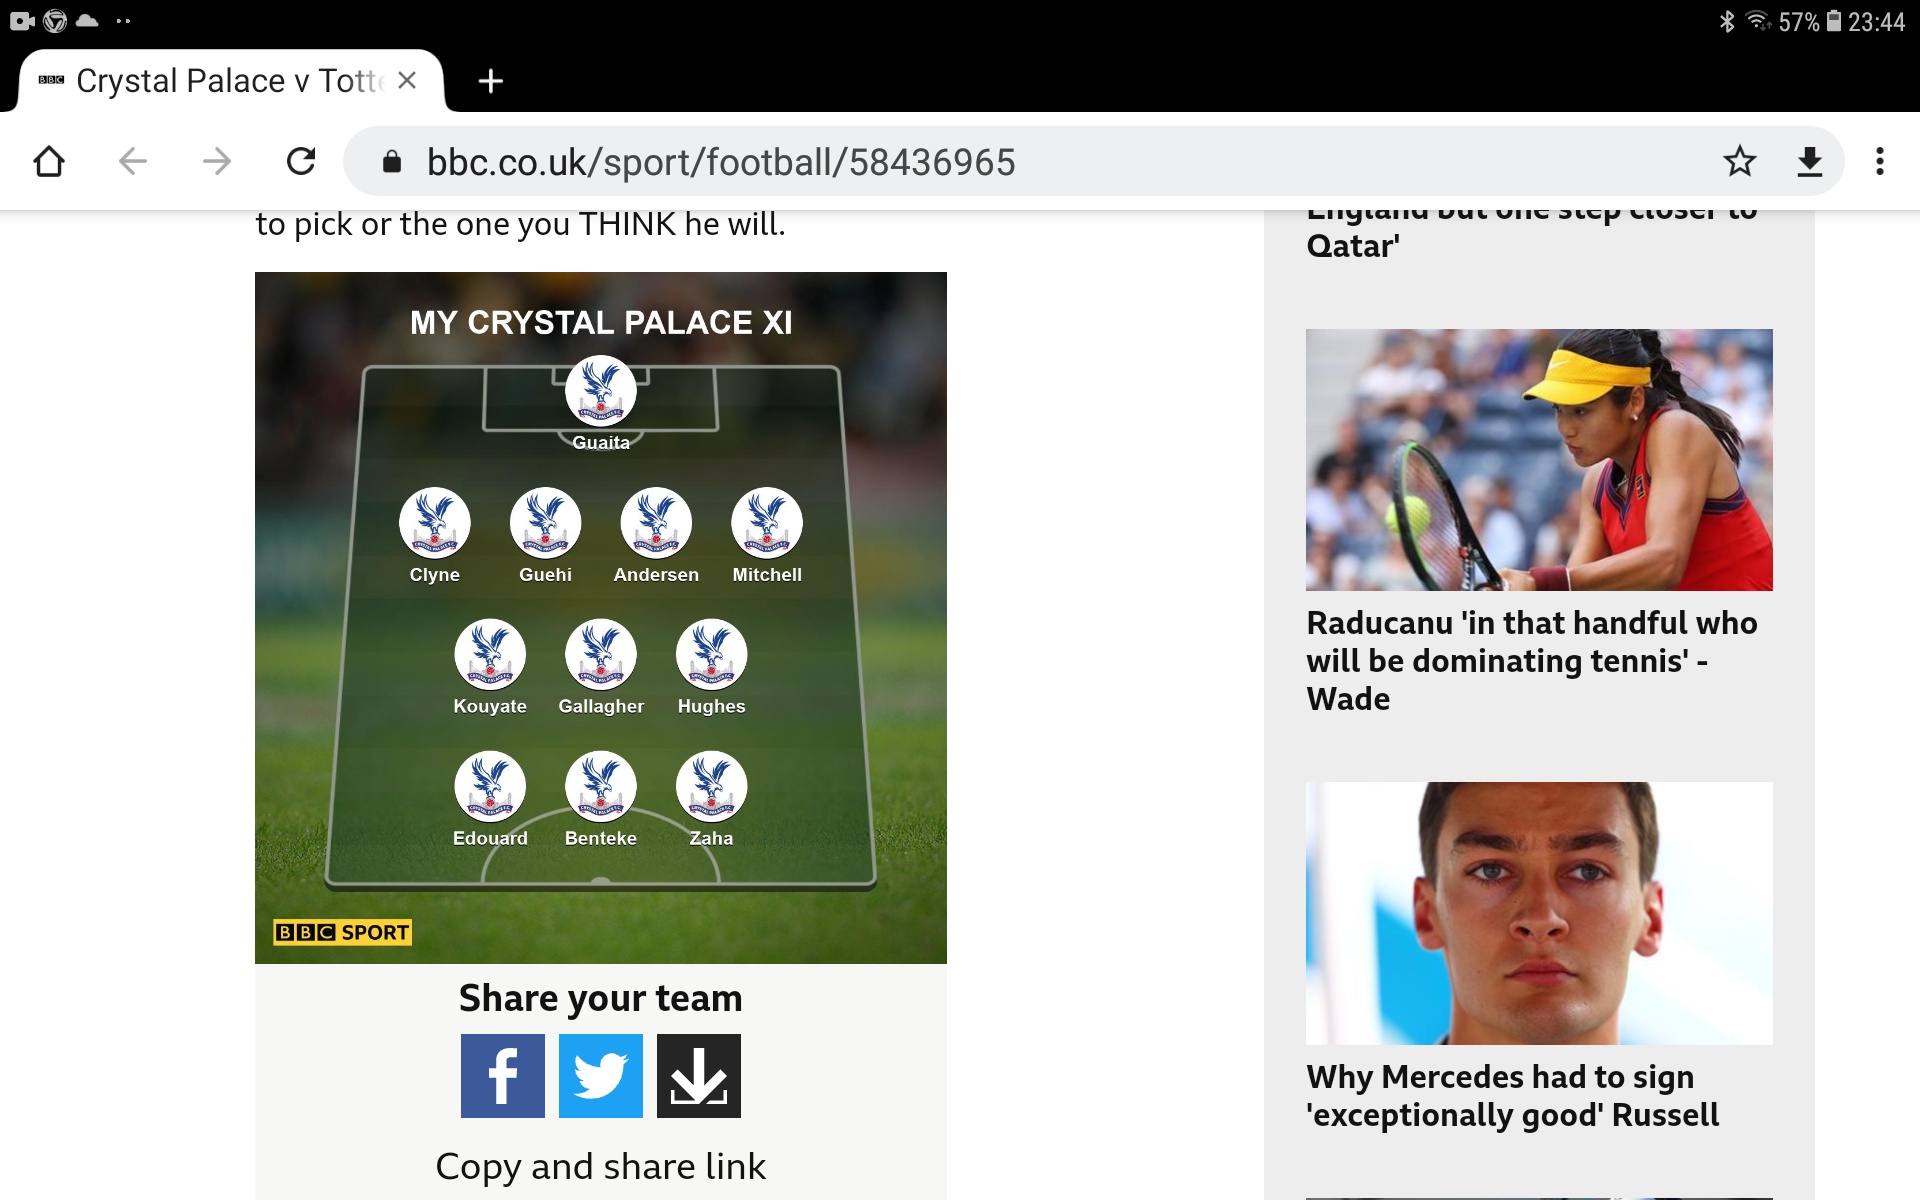Image resolution: width=1920 pixels, height=1200 pixels.
Task: Select goalkeeper Guaita on the pitch
Action: click(601, 392)
